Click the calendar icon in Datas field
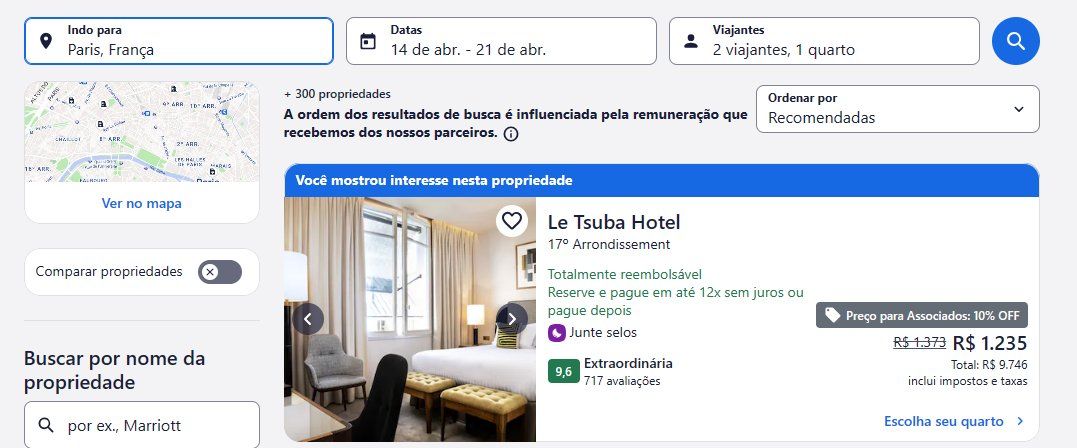The image size is (1077, 448). (x=368, y=41)
